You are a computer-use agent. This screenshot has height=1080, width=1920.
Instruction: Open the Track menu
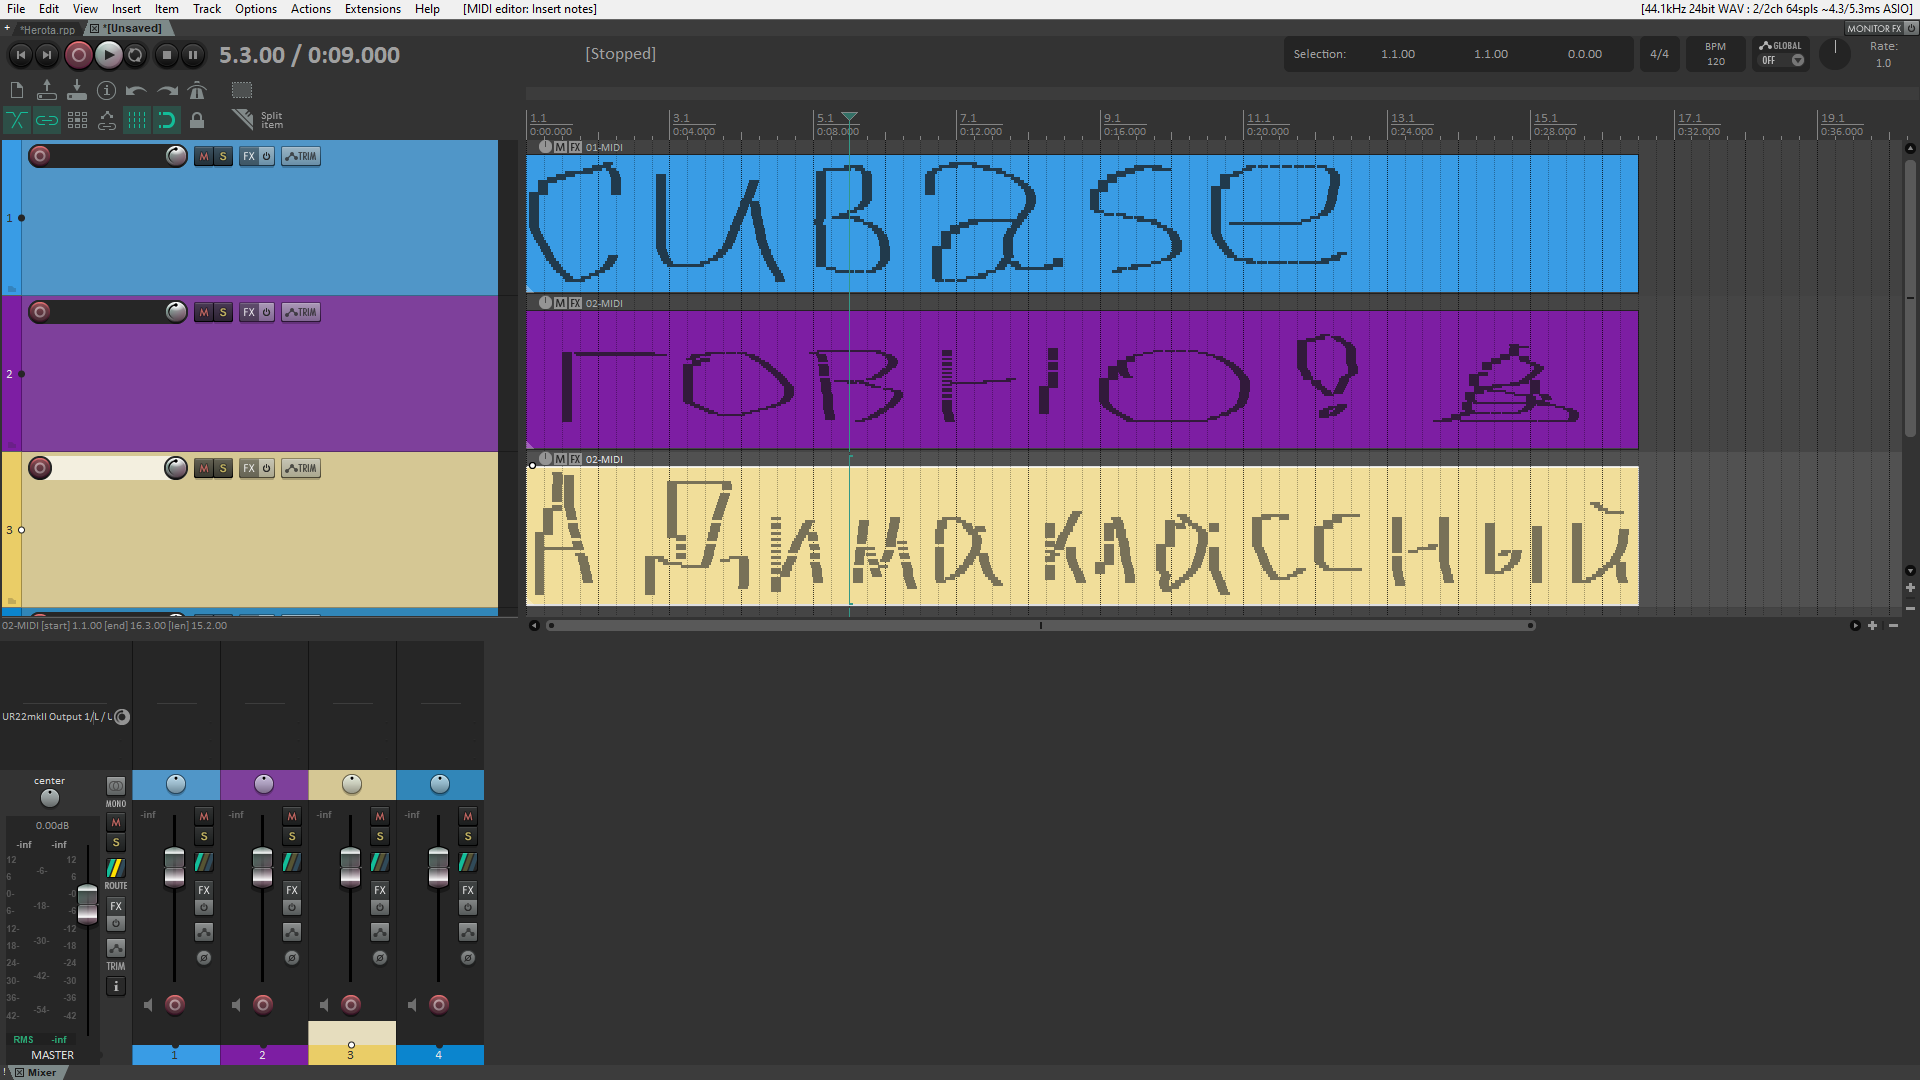click(207, 9)
